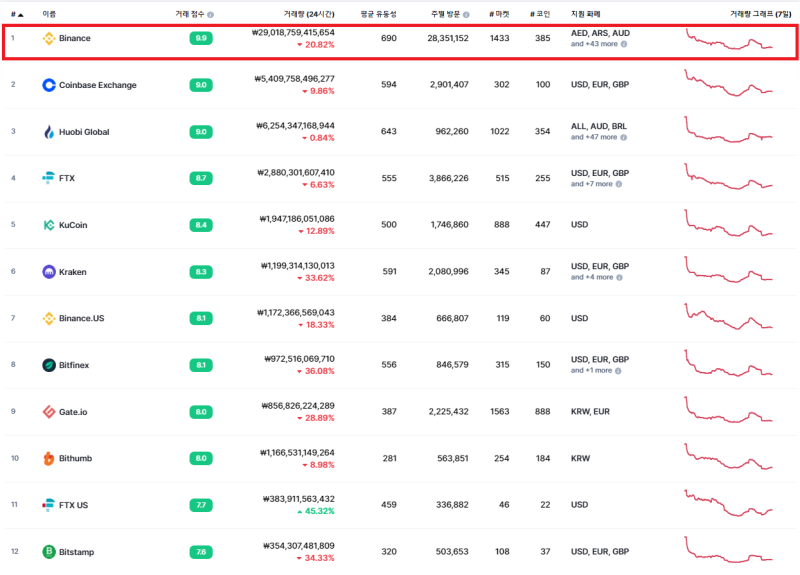Click Coinbase Exchange 7-day volume graph
This screenshot has width=800, height=575.
pos(729,83)
